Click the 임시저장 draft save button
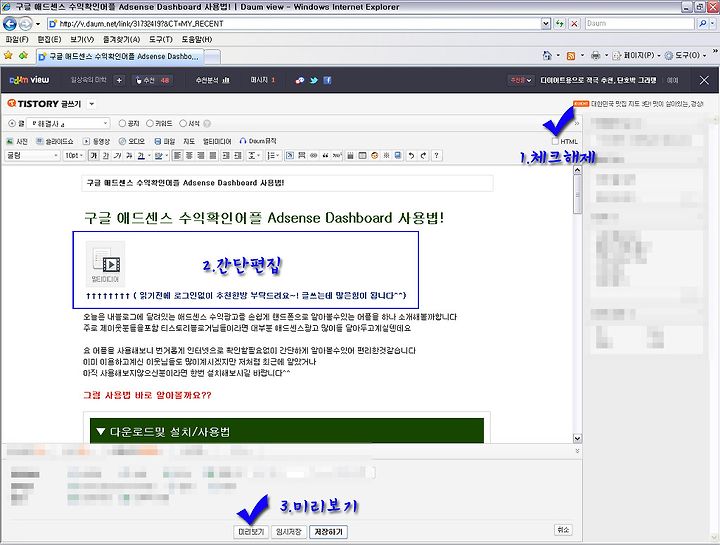This screenshot has height=545, width=720. point(288,532)
